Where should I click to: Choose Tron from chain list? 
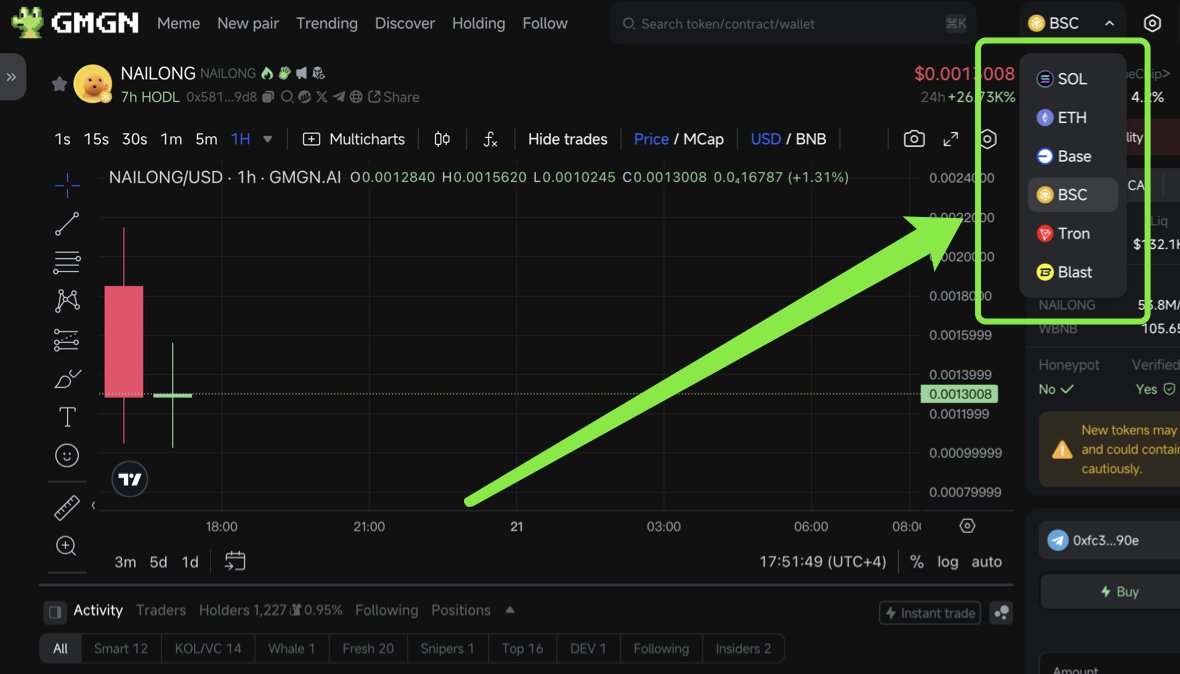tap(1072, 233)
